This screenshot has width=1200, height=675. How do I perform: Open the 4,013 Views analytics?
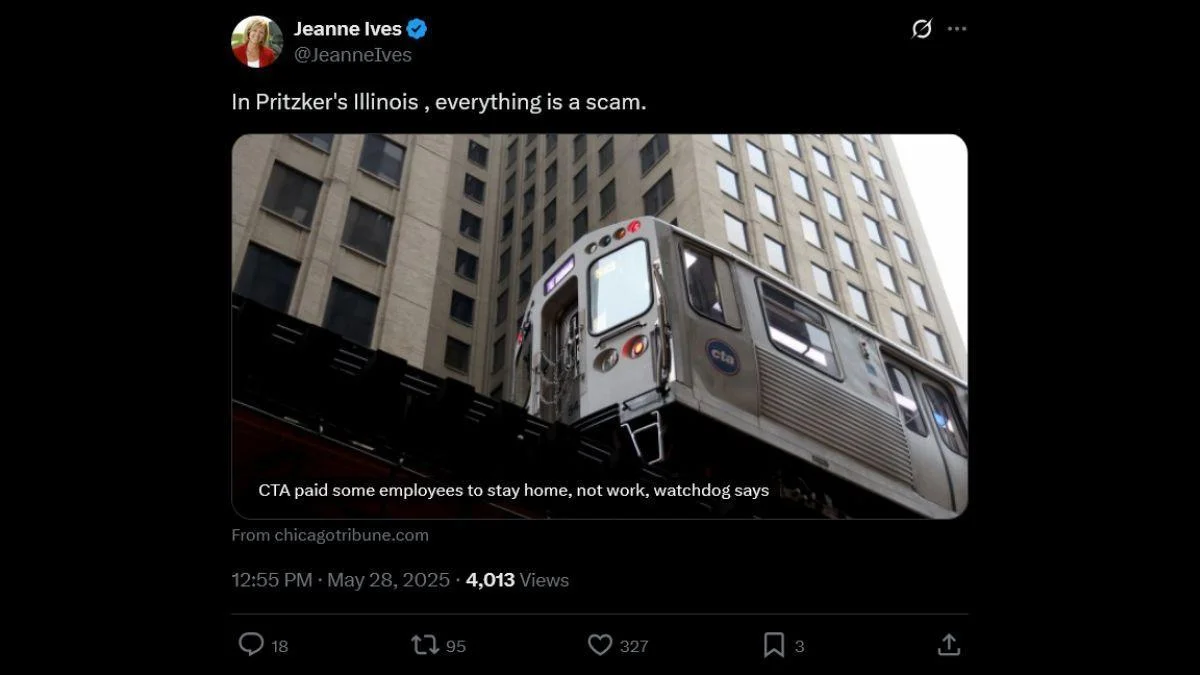pyautogui.click(x=517, y=580)
